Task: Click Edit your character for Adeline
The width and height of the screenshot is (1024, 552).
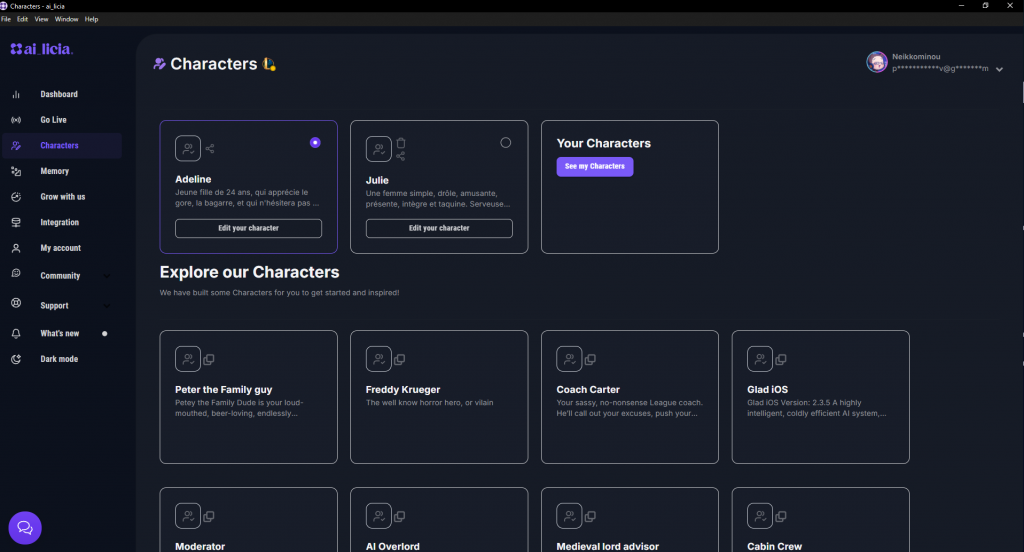Action: click(248, 228)
